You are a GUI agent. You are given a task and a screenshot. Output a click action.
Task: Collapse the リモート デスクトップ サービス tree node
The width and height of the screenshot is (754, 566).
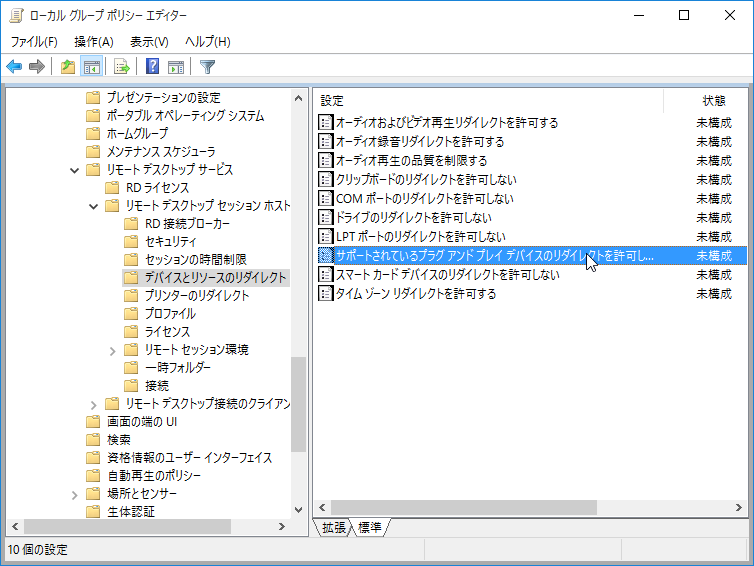click(x=75, y=170)
